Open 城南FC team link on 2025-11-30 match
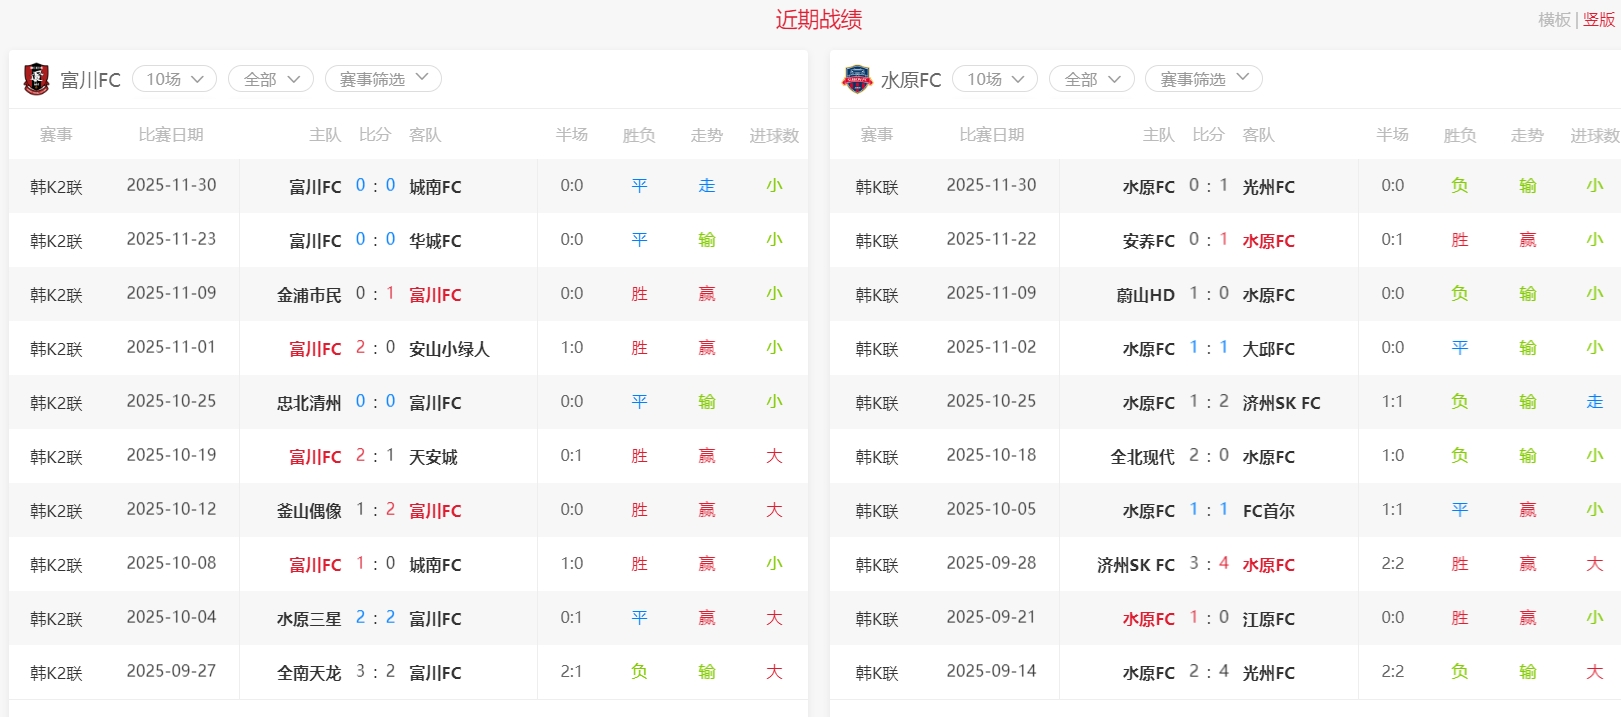1621x717 pixels. 435,187
